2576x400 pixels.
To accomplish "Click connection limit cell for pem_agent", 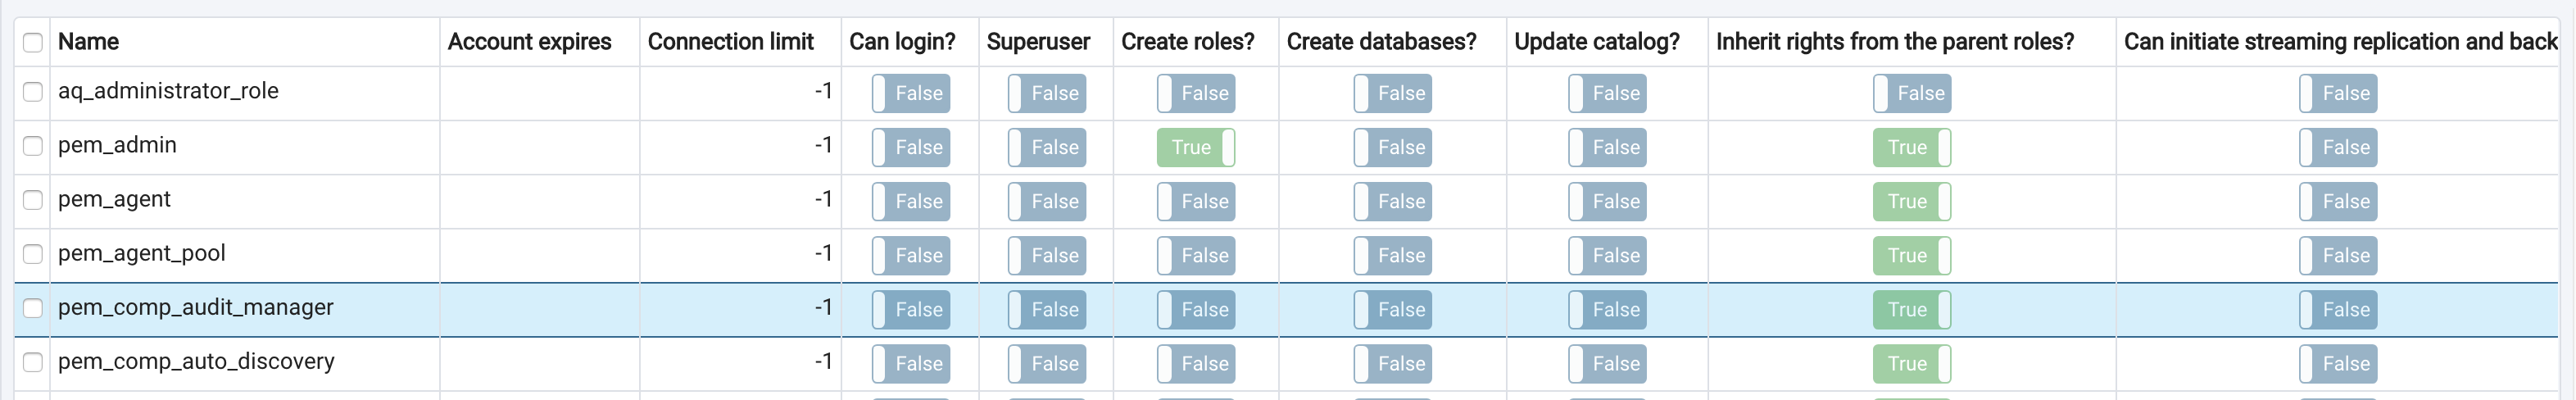I will [x=740, y=200].
